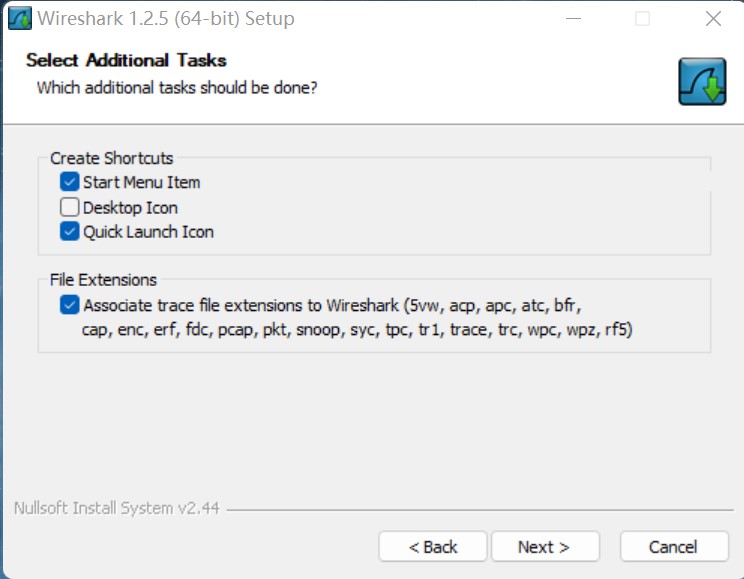Minimize the Wireshark Setup window
The width and height of the screenshot is (744, 579).
pyautogui.click(x=572, y=18)
